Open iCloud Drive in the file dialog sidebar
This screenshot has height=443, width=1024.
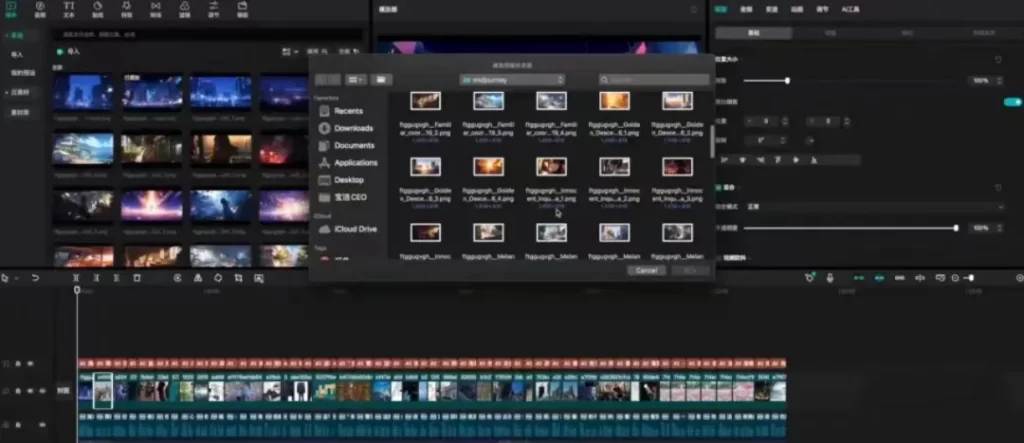(x=355, y=229)
